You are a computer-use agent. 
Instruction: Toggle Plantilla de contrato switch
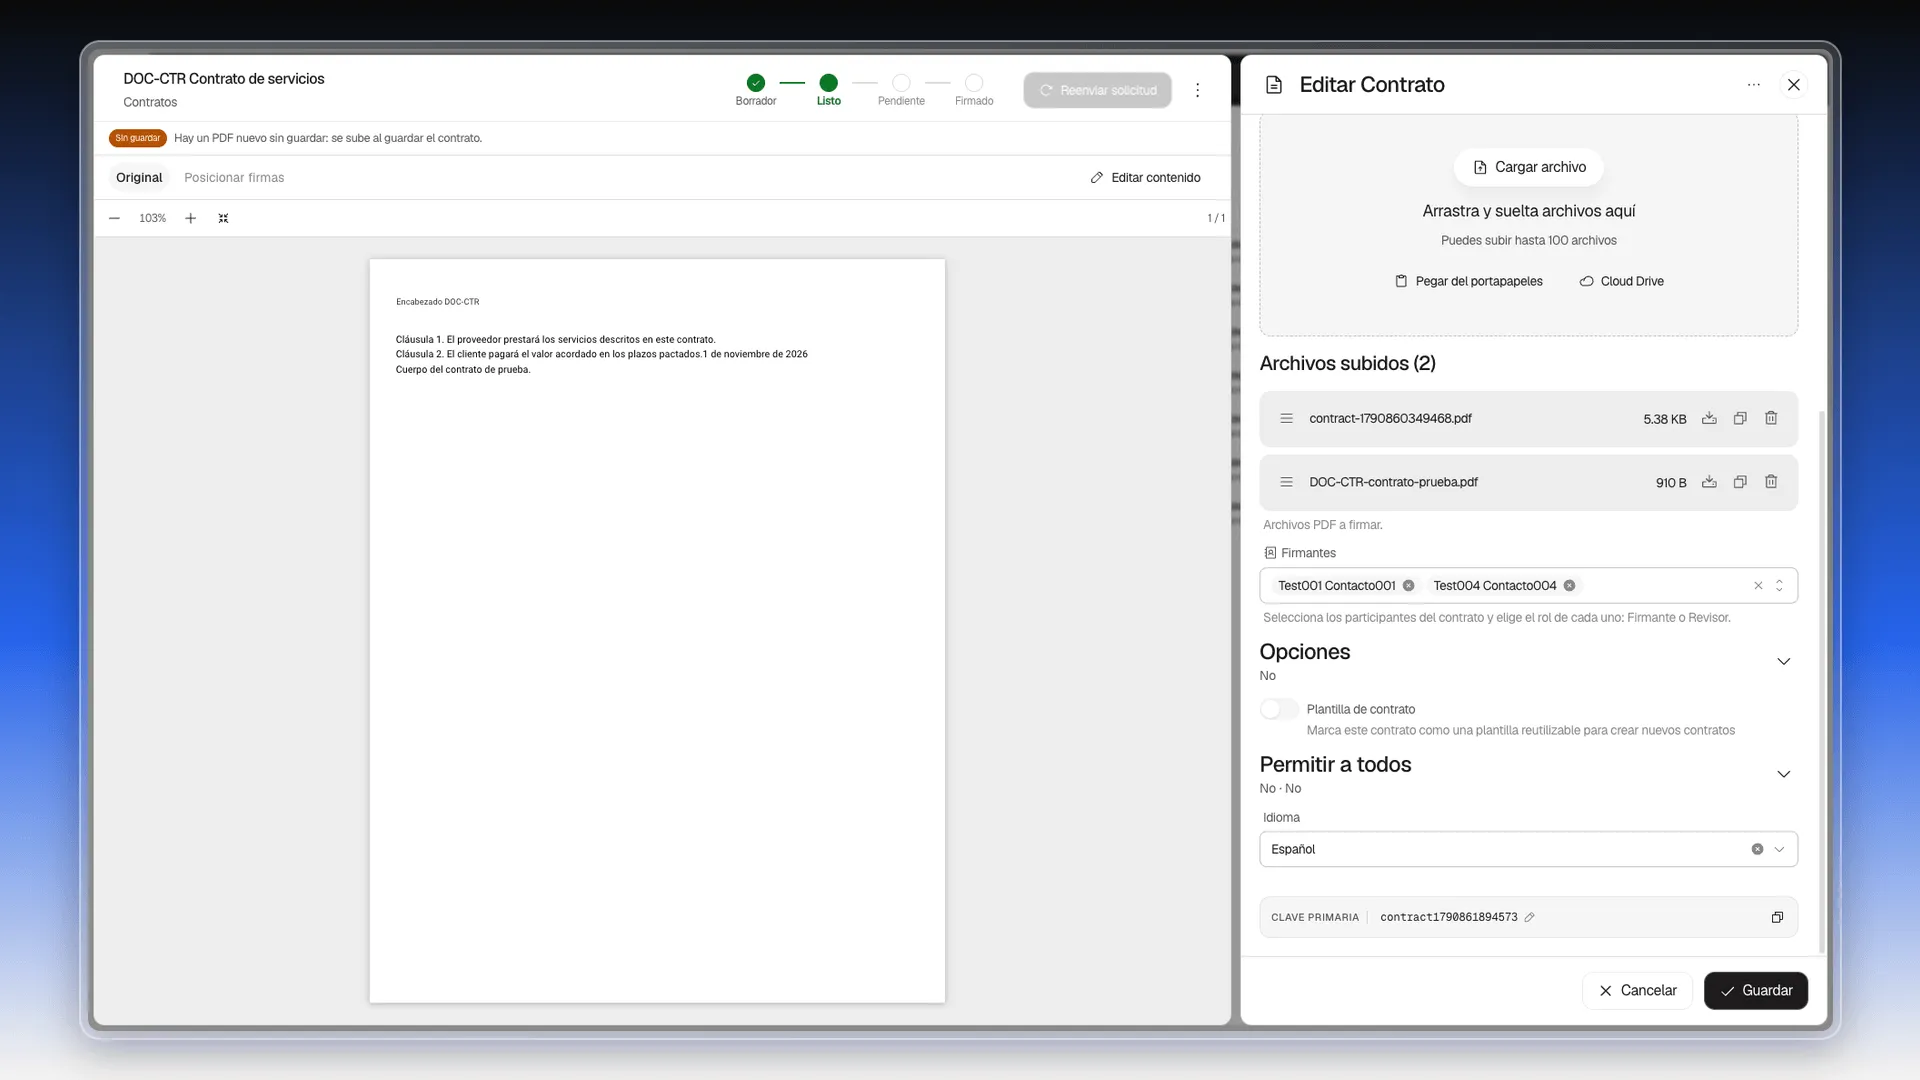coord(1279,709)
